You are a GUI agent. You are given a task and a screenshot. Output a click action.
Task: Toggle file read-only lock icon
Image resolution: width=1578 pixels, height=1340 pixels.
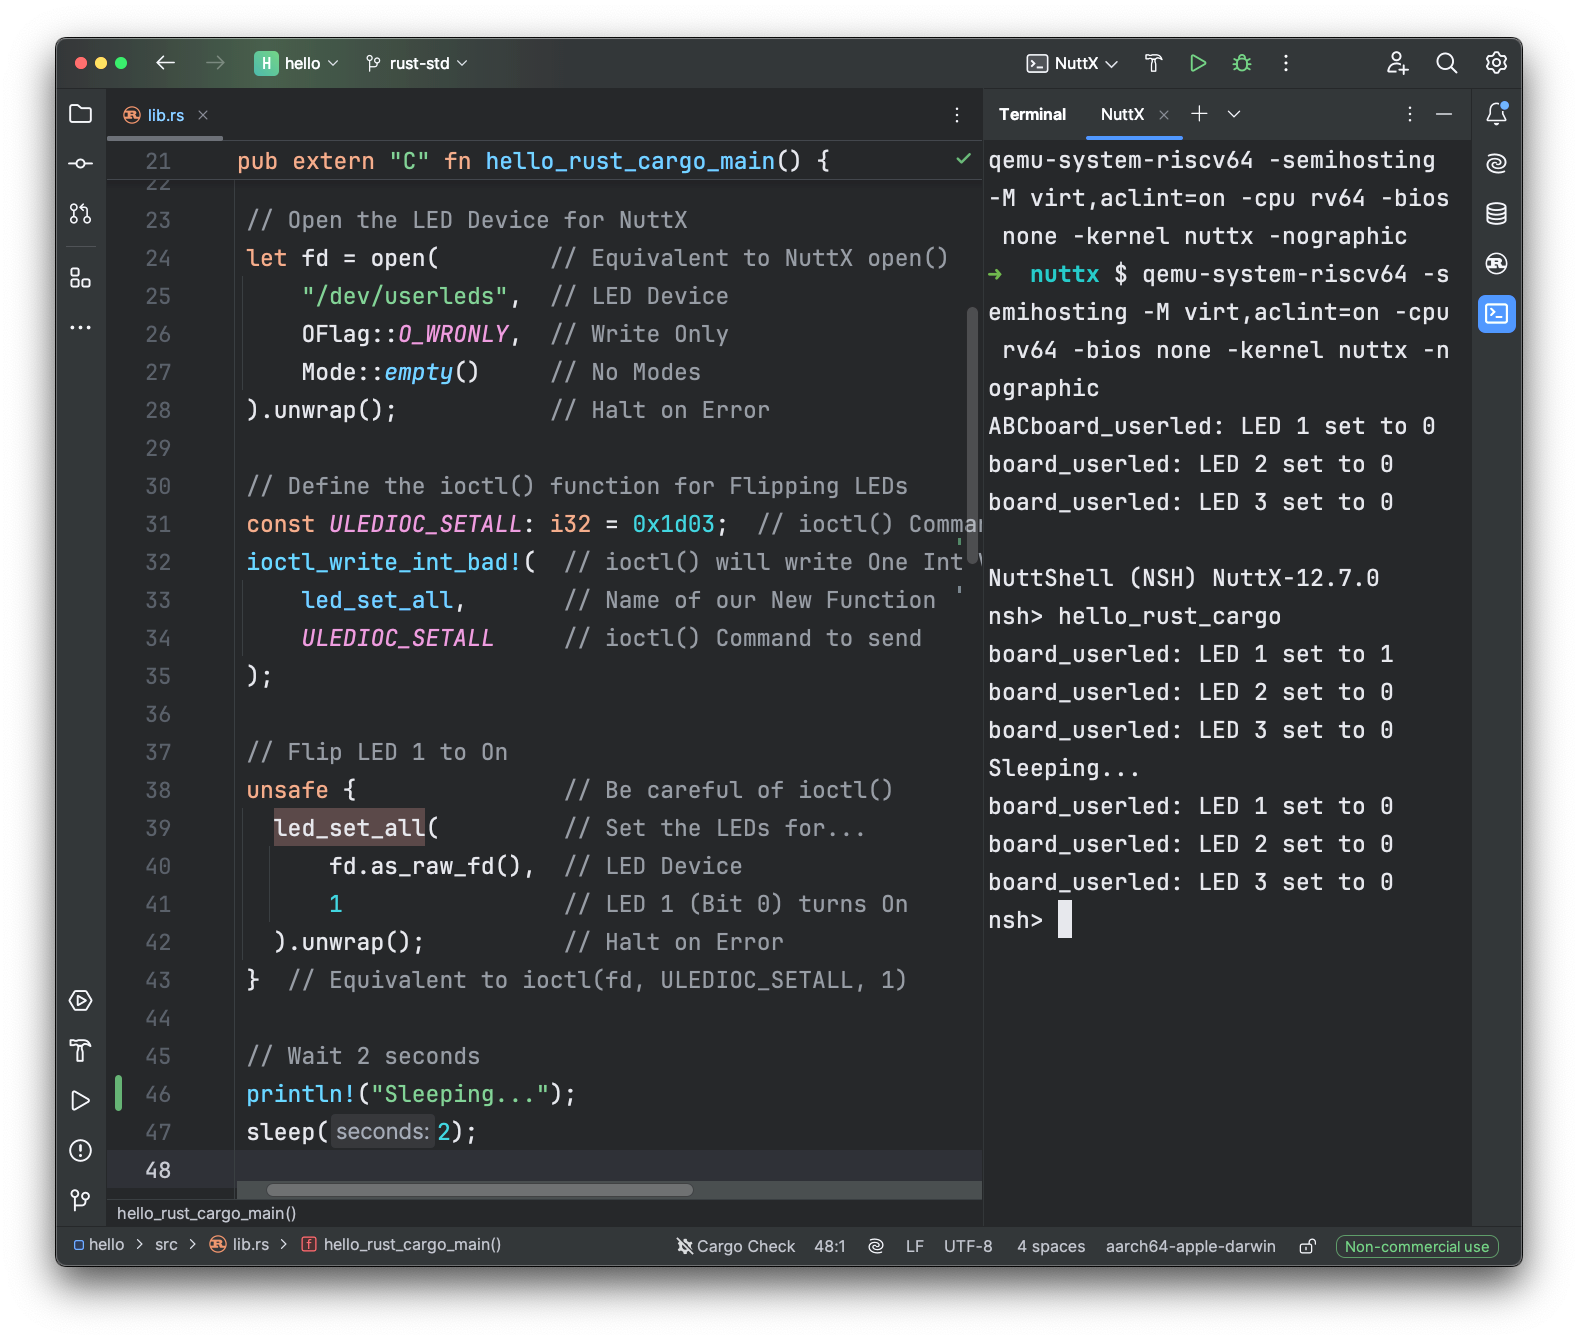click(x=1306, y=1246)
